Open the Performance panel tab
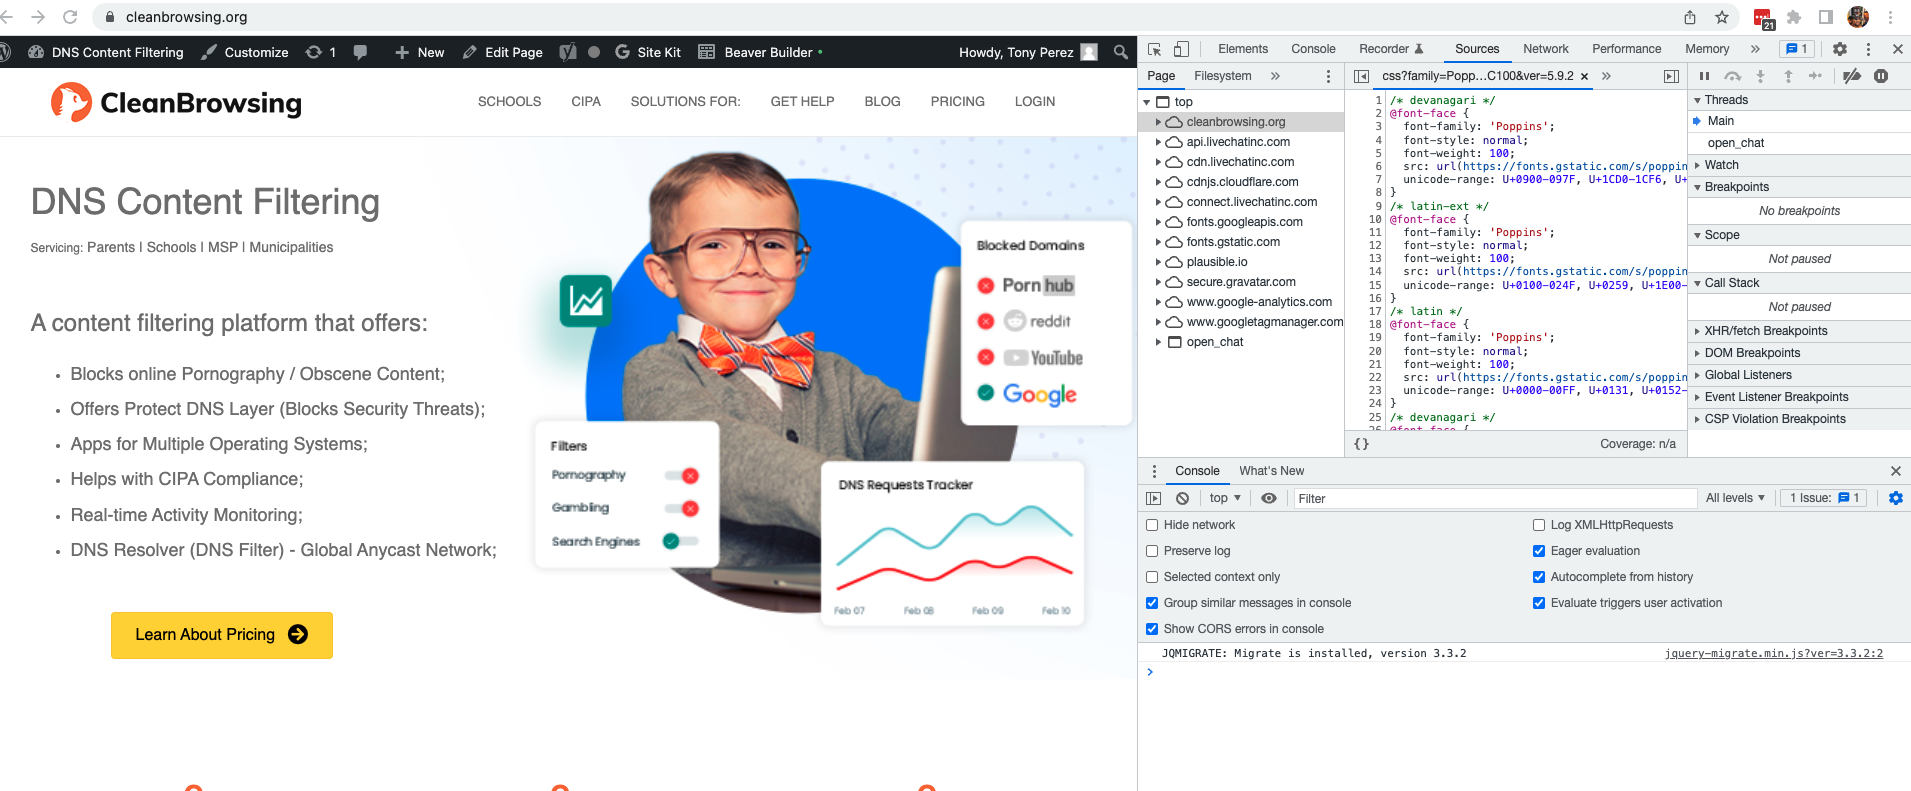Viewport: 1911px width, 791px height. point(1627,49)
